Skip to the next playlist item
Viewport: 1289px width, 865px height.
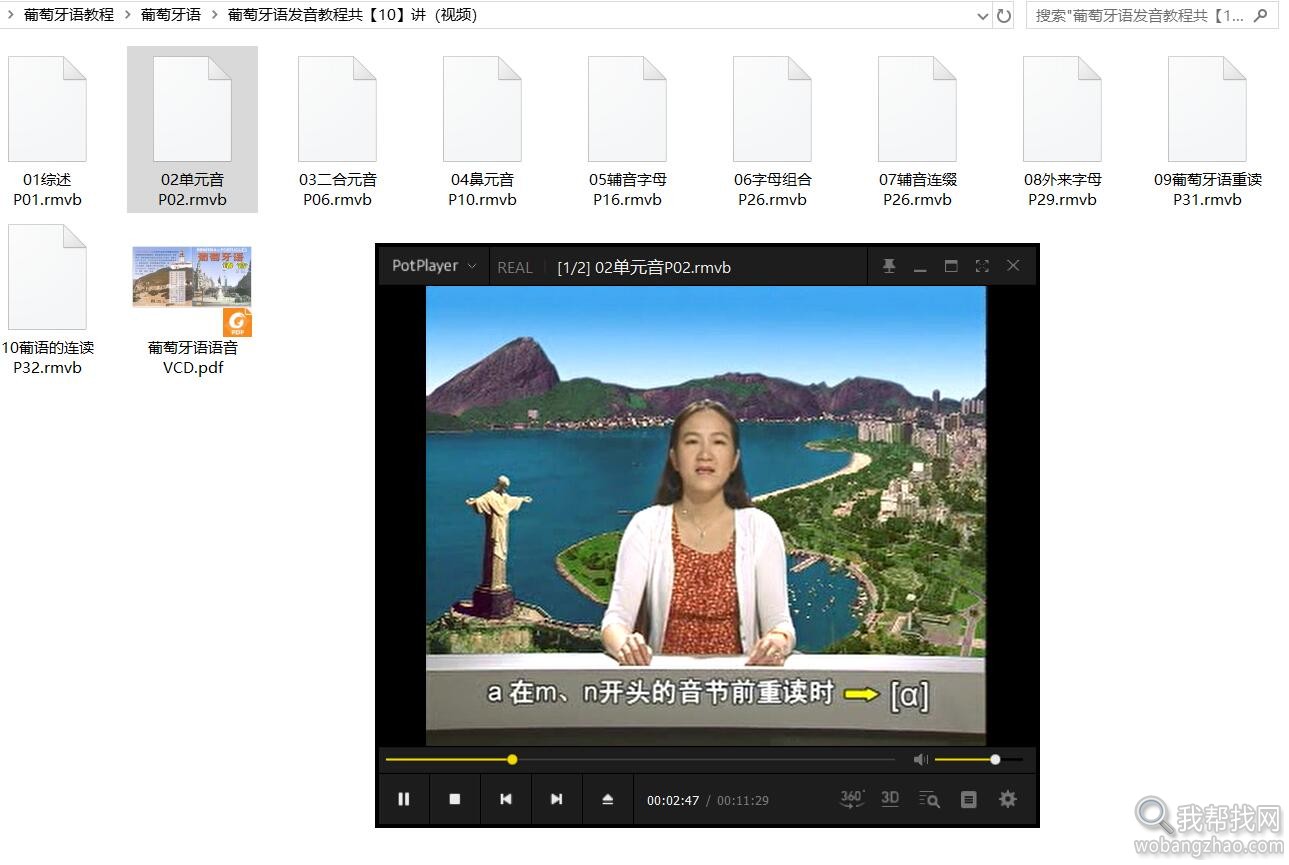(556, 798)
